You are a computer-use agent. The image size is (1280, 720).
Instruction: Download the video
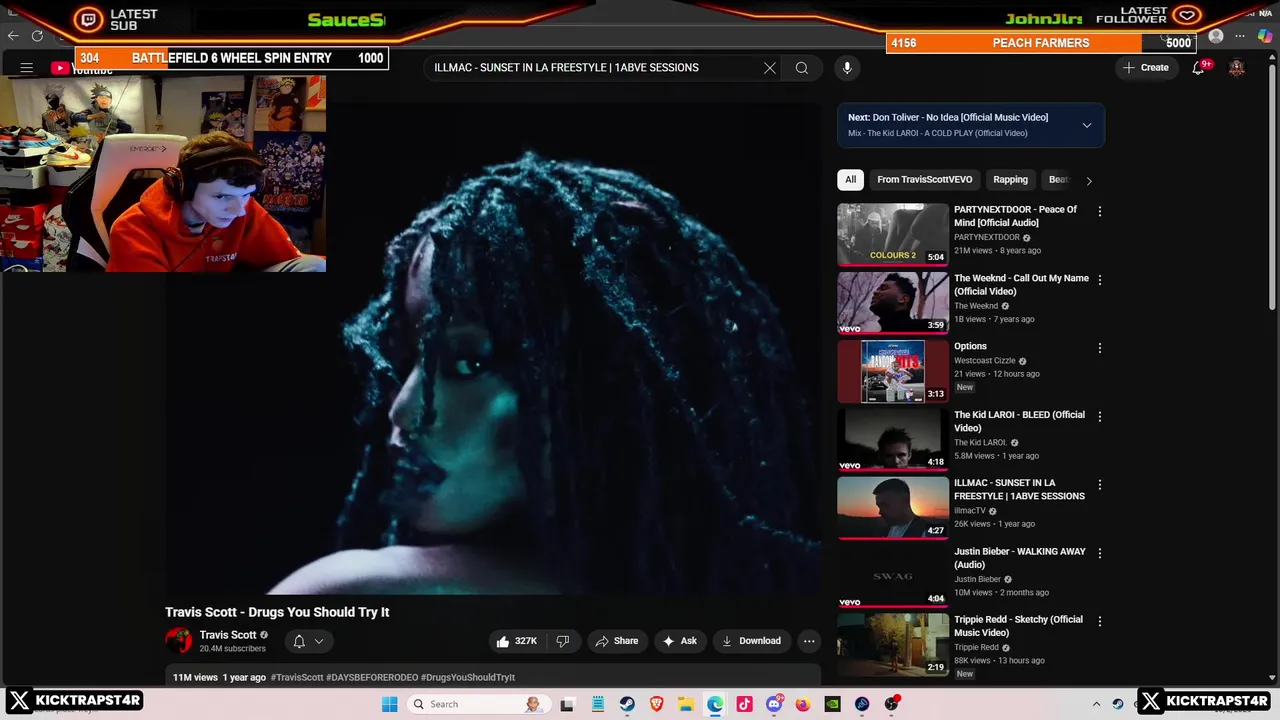coord(752,641)
